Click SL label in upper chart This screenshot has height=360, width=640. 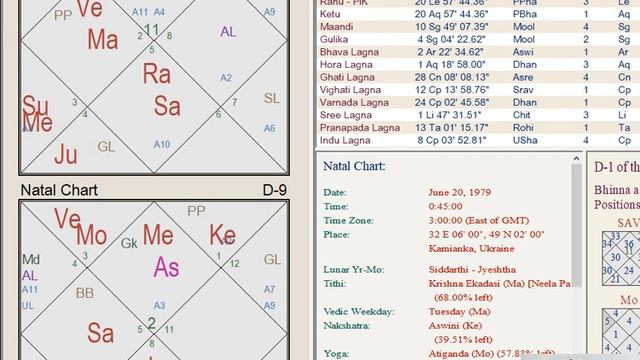coord(272,98)
